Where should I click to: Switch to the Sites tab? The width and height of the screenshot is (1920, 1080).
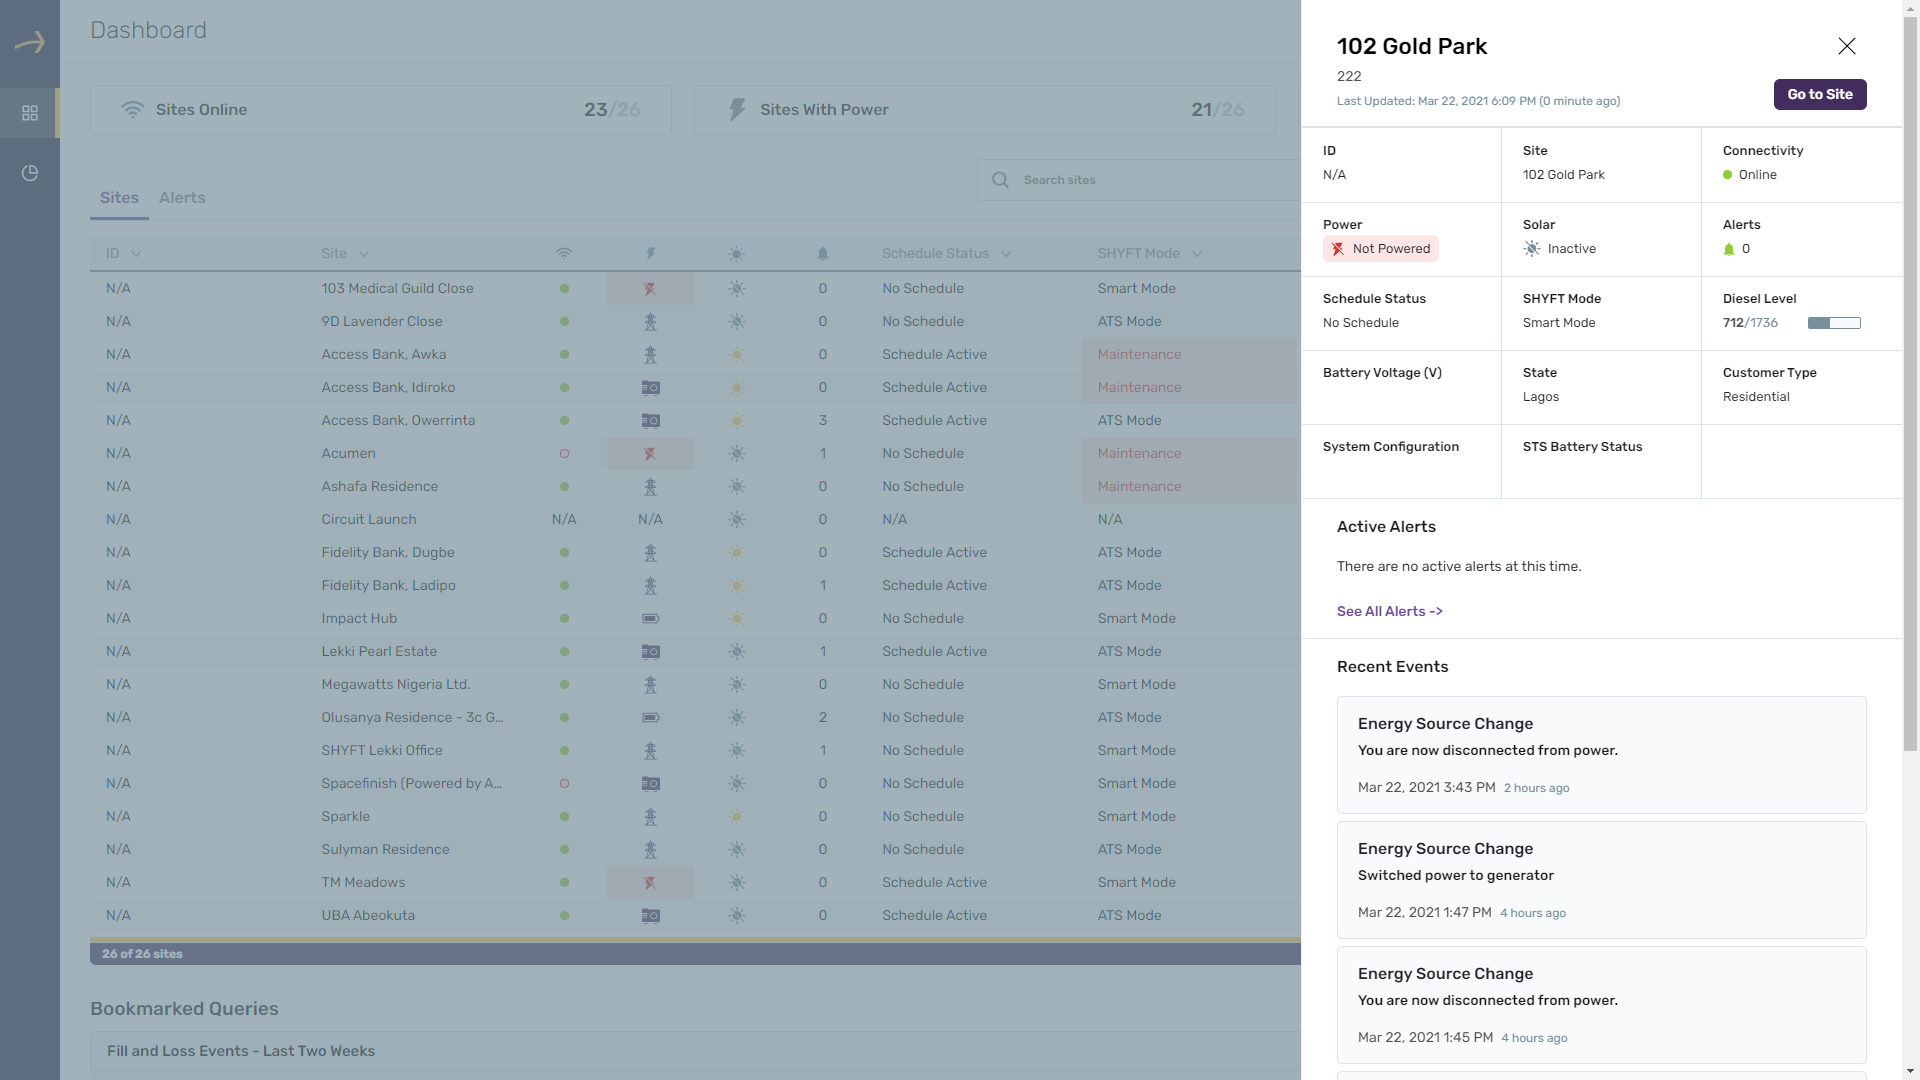[119, 198]
